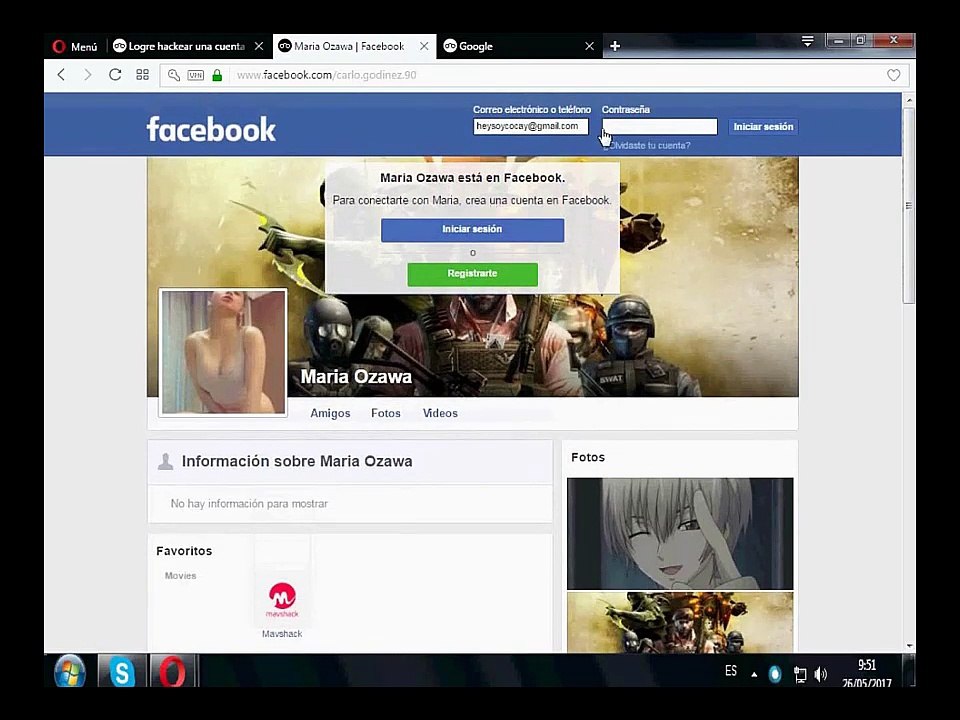Screen dimensions: 960x720
Task: Open Skype from the taskbar
Action: point(122,672)
